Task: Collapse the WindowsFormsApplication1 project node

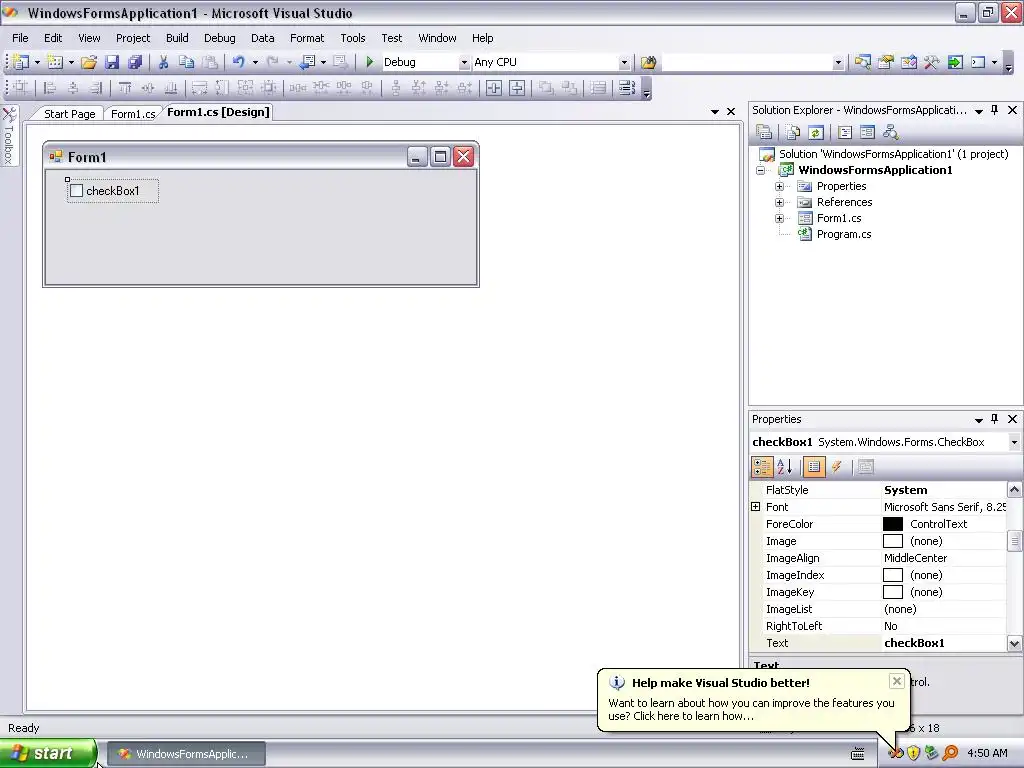Action: tap(760, 170)
